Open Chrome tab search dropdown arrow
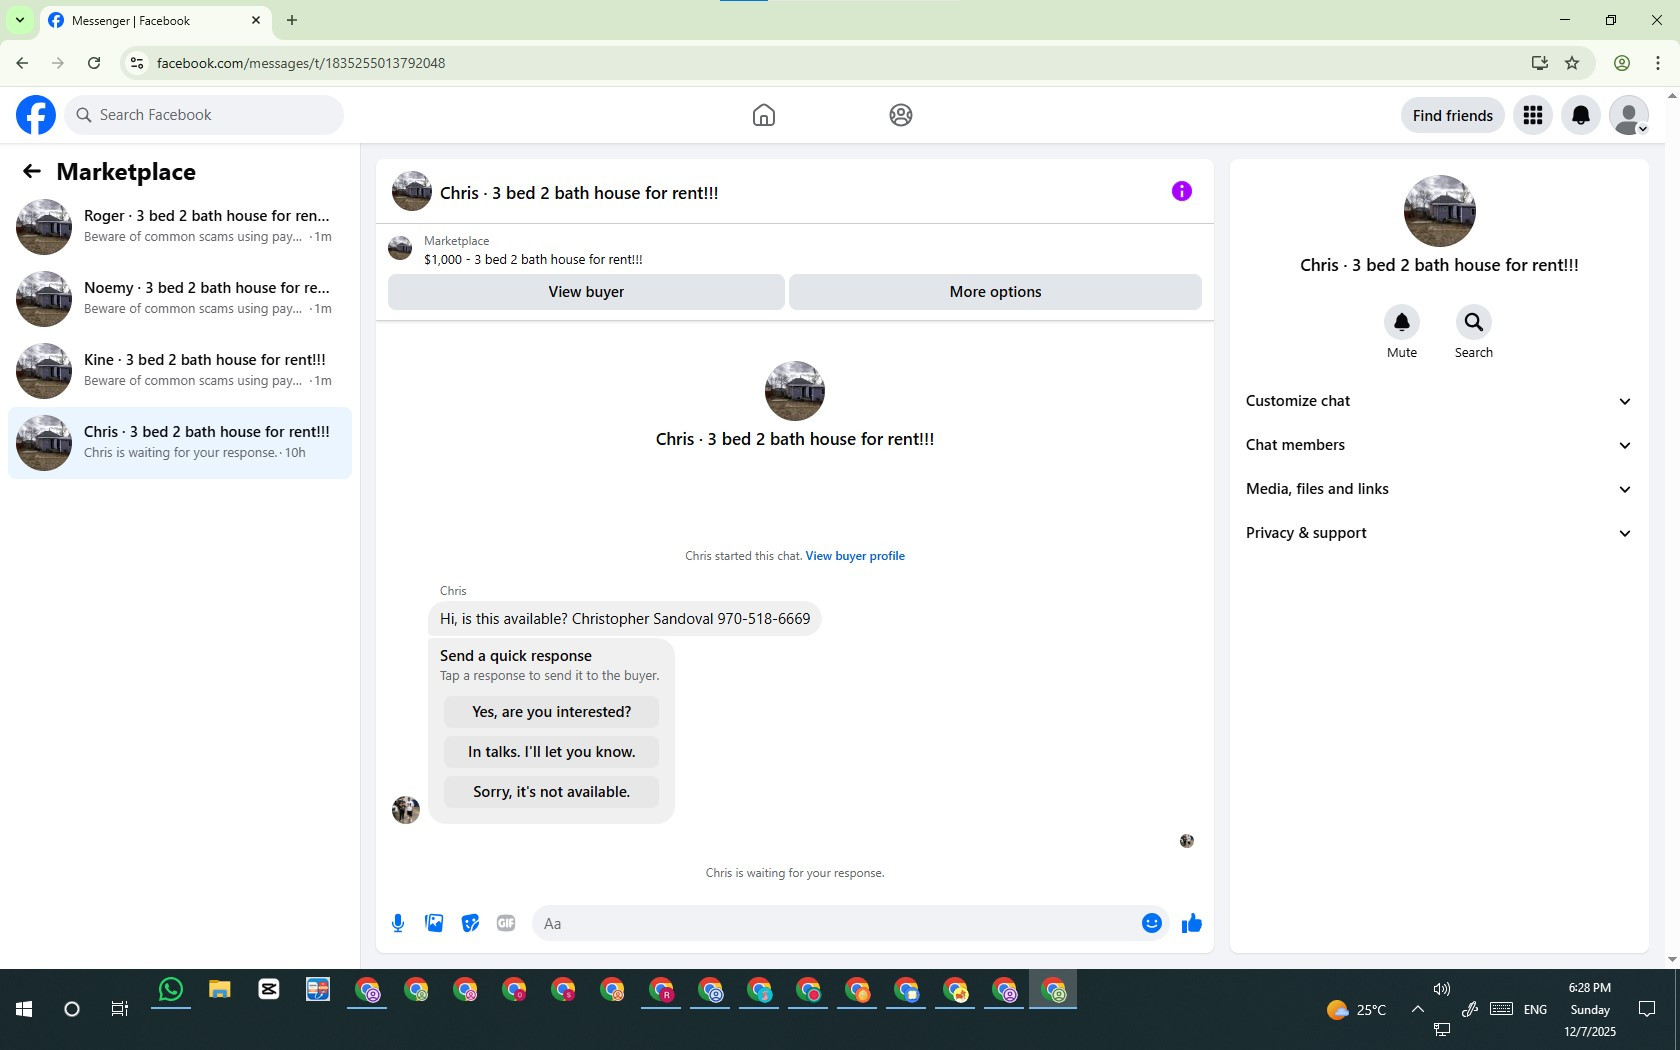This screenshot has width=1680, height=1050. coord(20,20)
